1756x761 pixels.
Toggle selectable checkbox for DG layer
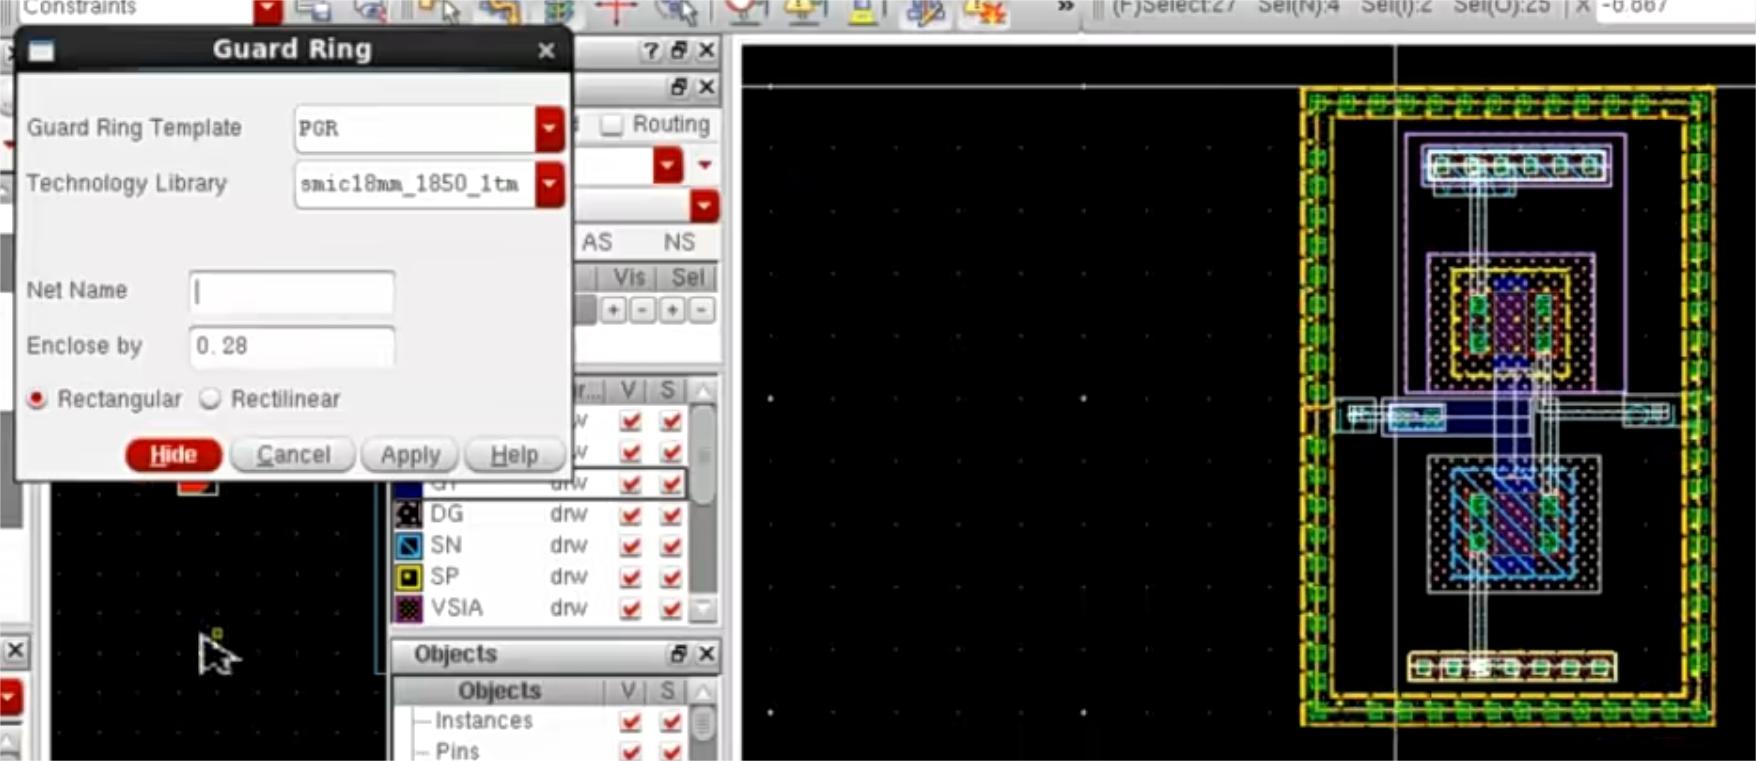click(x=671, y=515)
